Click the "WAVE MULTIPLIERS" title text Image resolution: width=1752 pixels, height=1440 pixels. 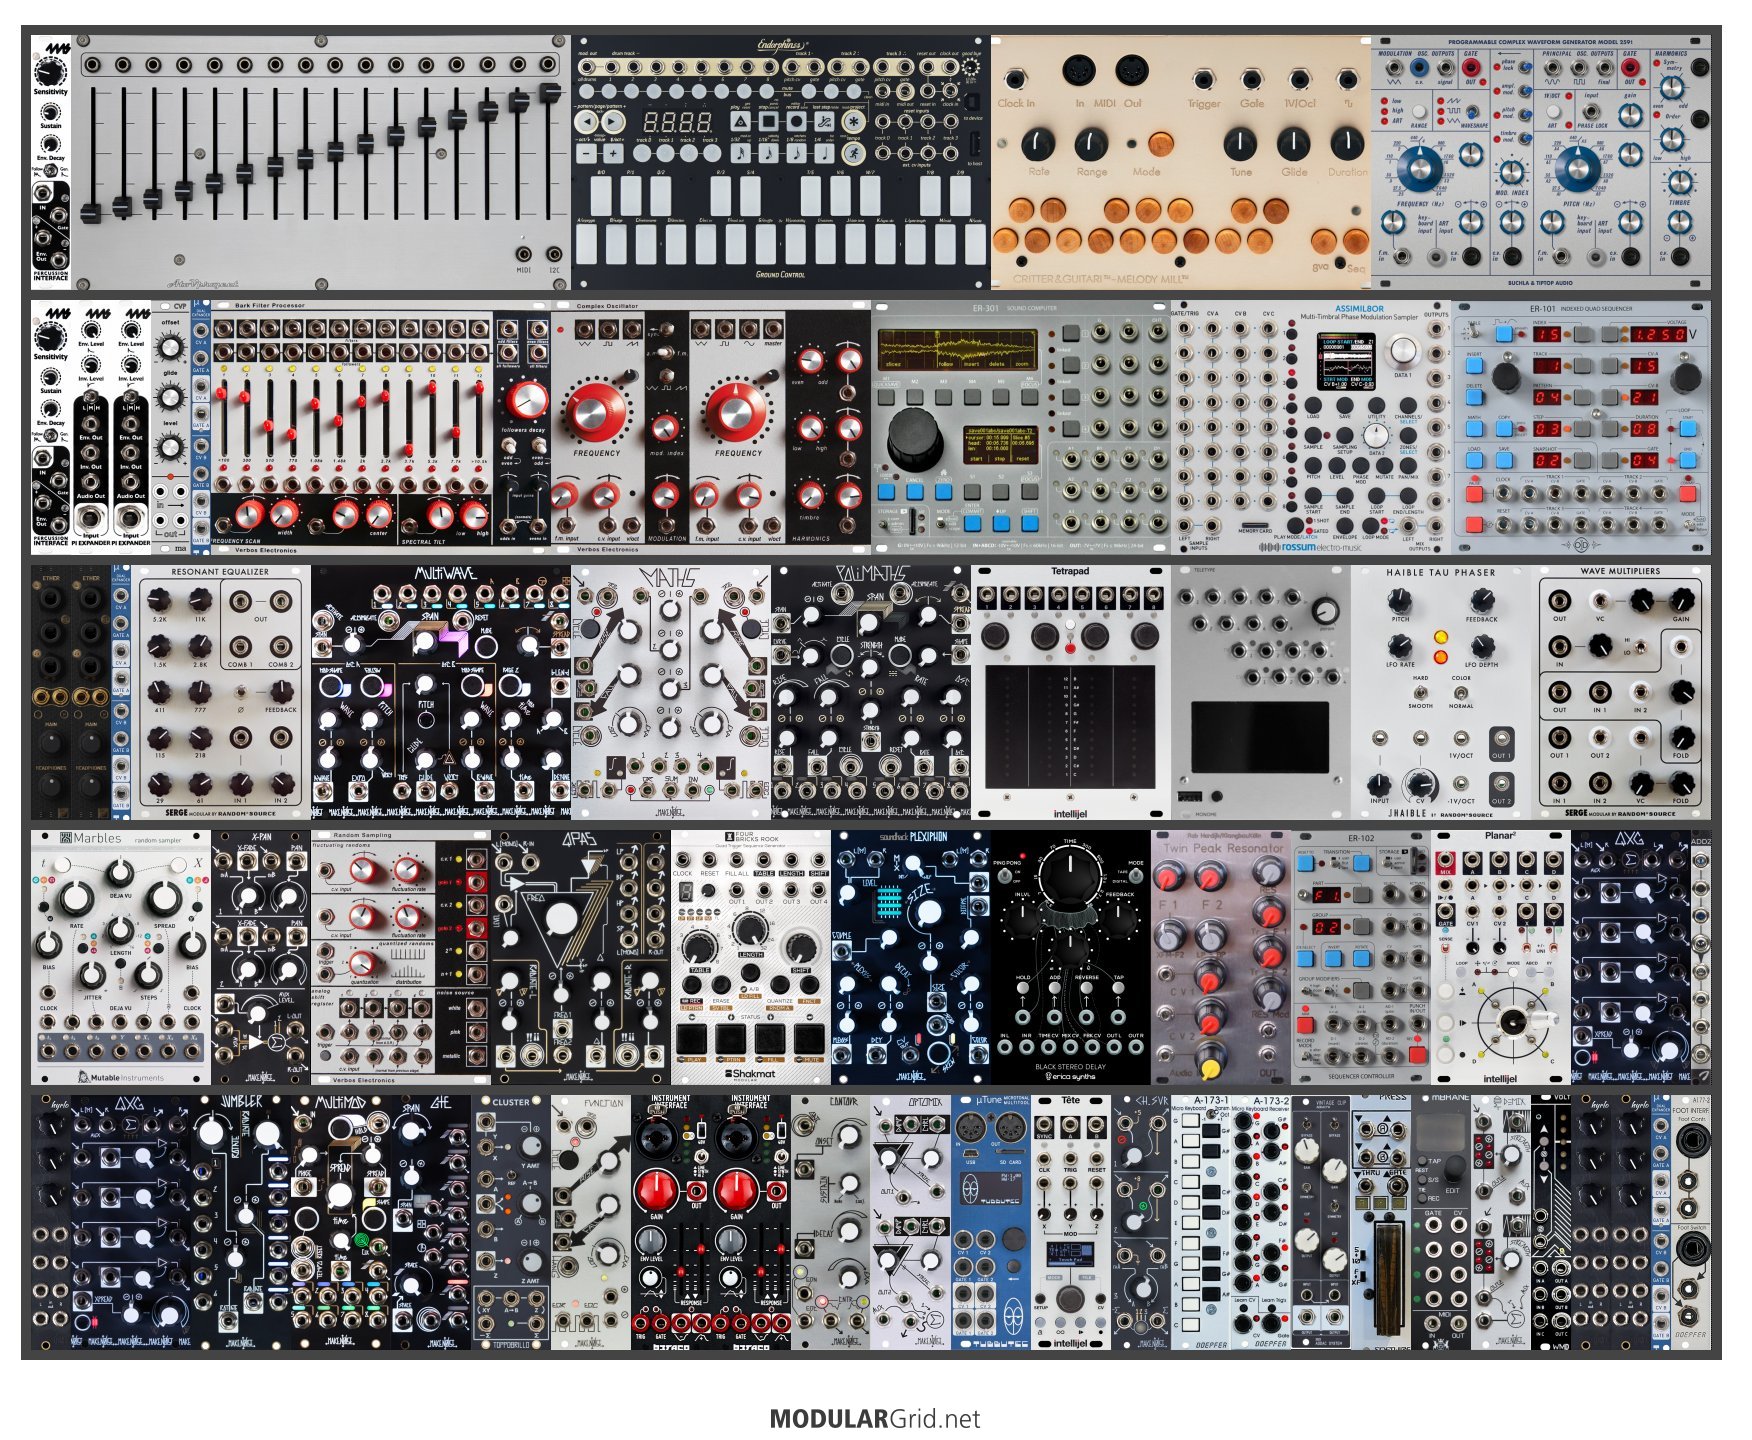pyautogui.click(x=1620, y=572)
